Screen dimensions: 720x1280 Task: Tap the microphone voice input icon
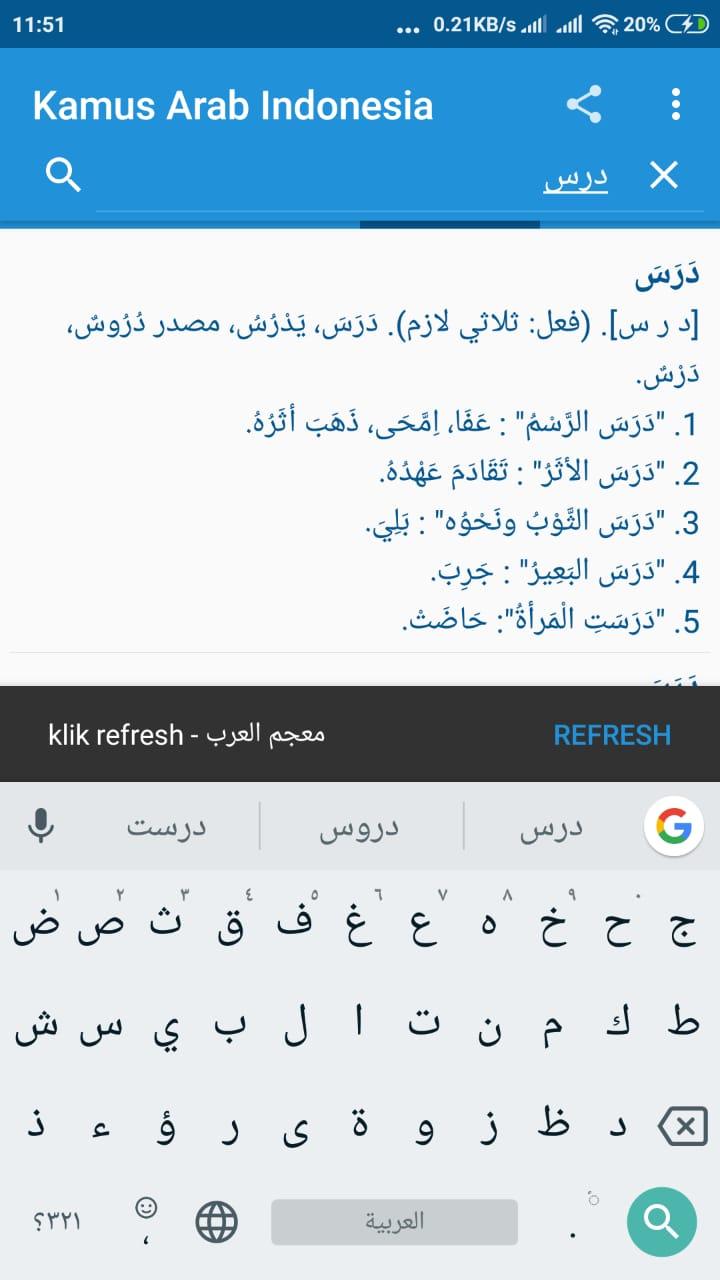tap(41, 827)
